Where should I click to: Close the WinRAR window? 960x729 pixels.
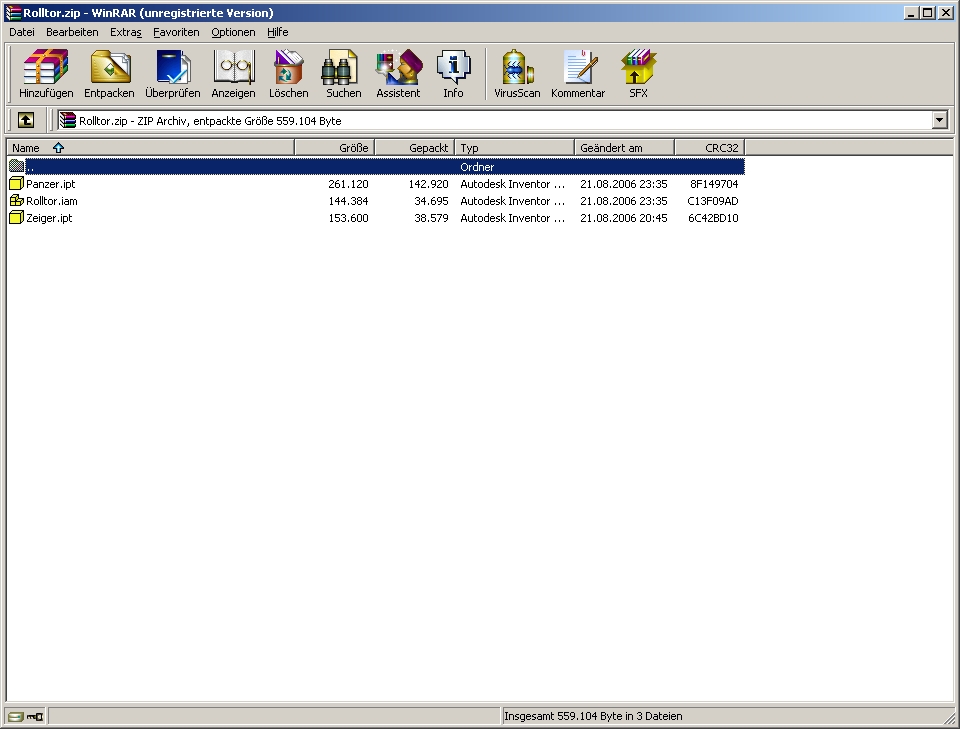946,13
